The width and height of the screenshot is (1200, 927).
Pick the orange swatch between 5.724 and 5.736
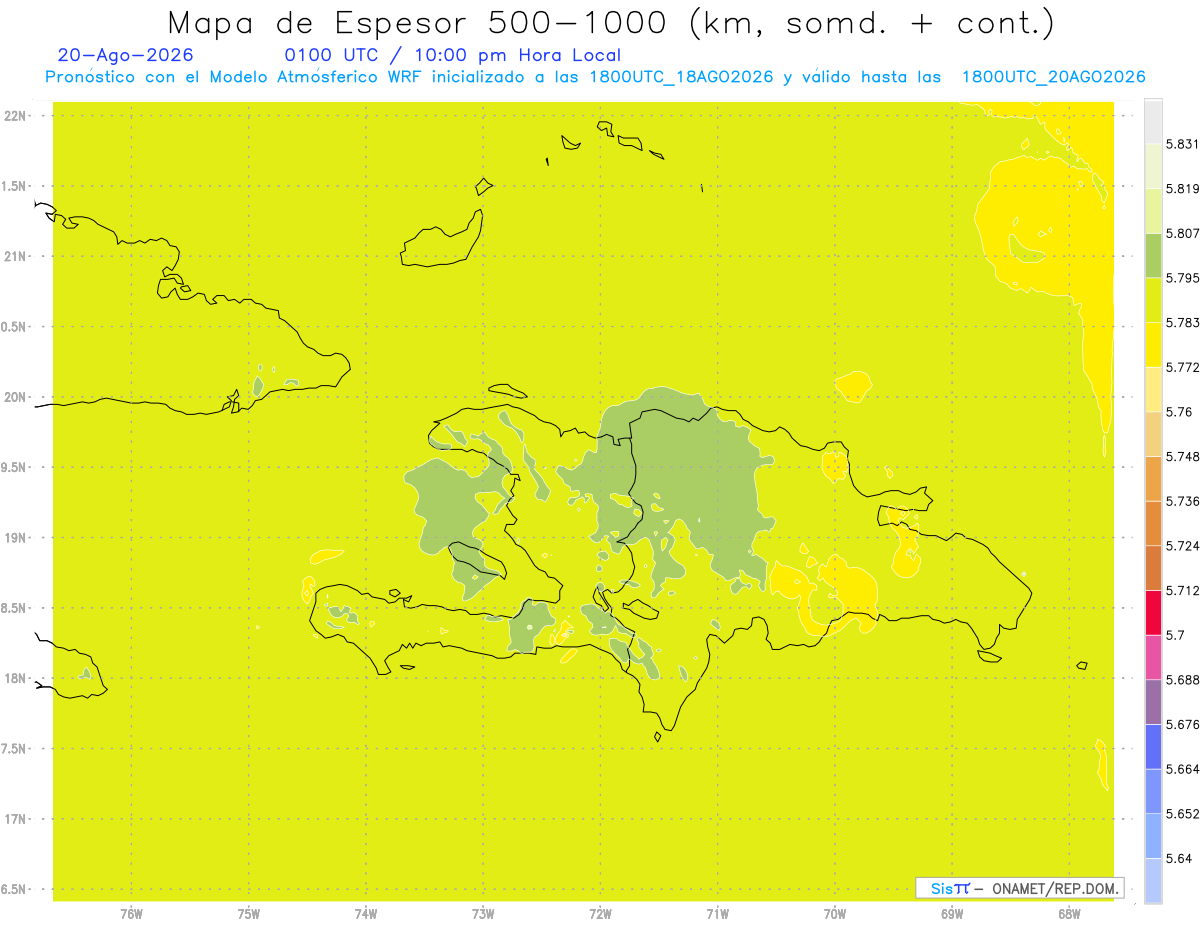[1153, 523]
